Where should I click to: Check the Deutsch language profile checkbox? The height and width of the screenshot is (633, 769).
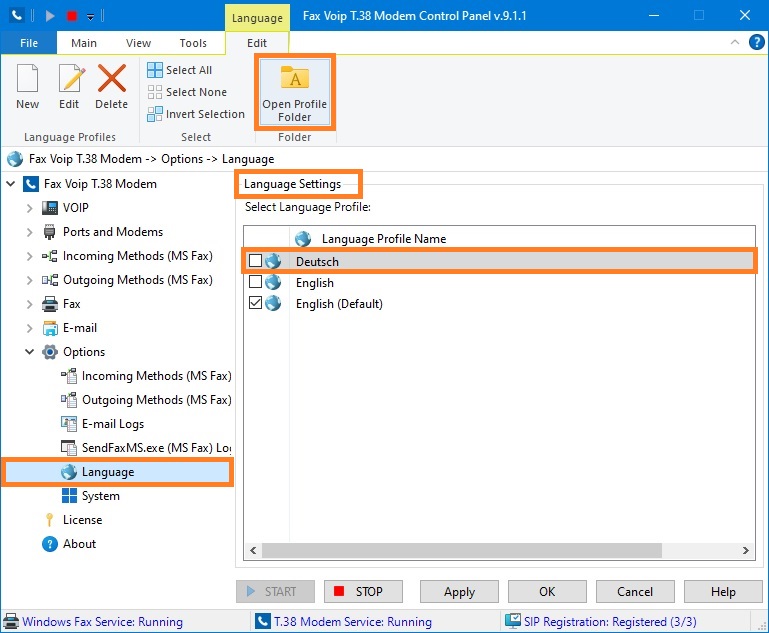[x=256, y=260]
